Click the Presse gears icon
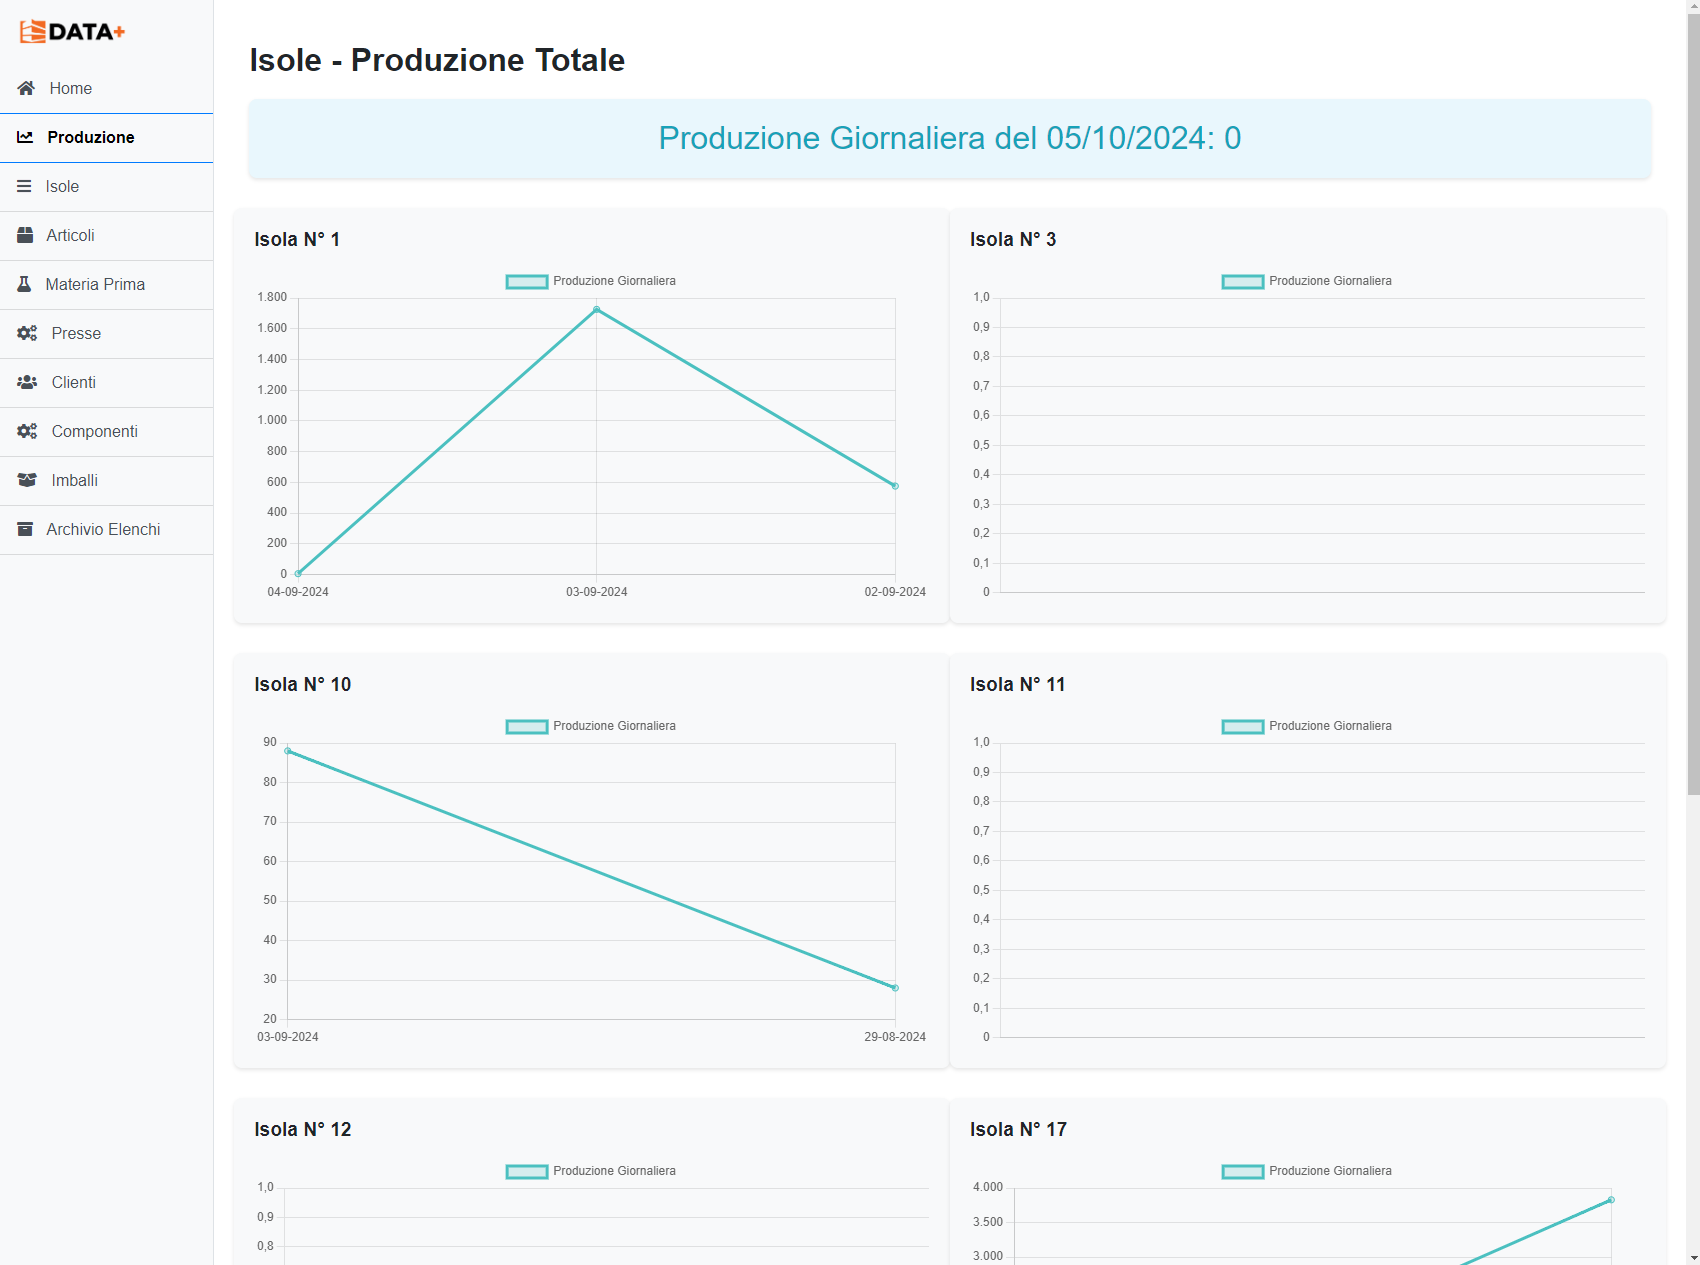 27,333
